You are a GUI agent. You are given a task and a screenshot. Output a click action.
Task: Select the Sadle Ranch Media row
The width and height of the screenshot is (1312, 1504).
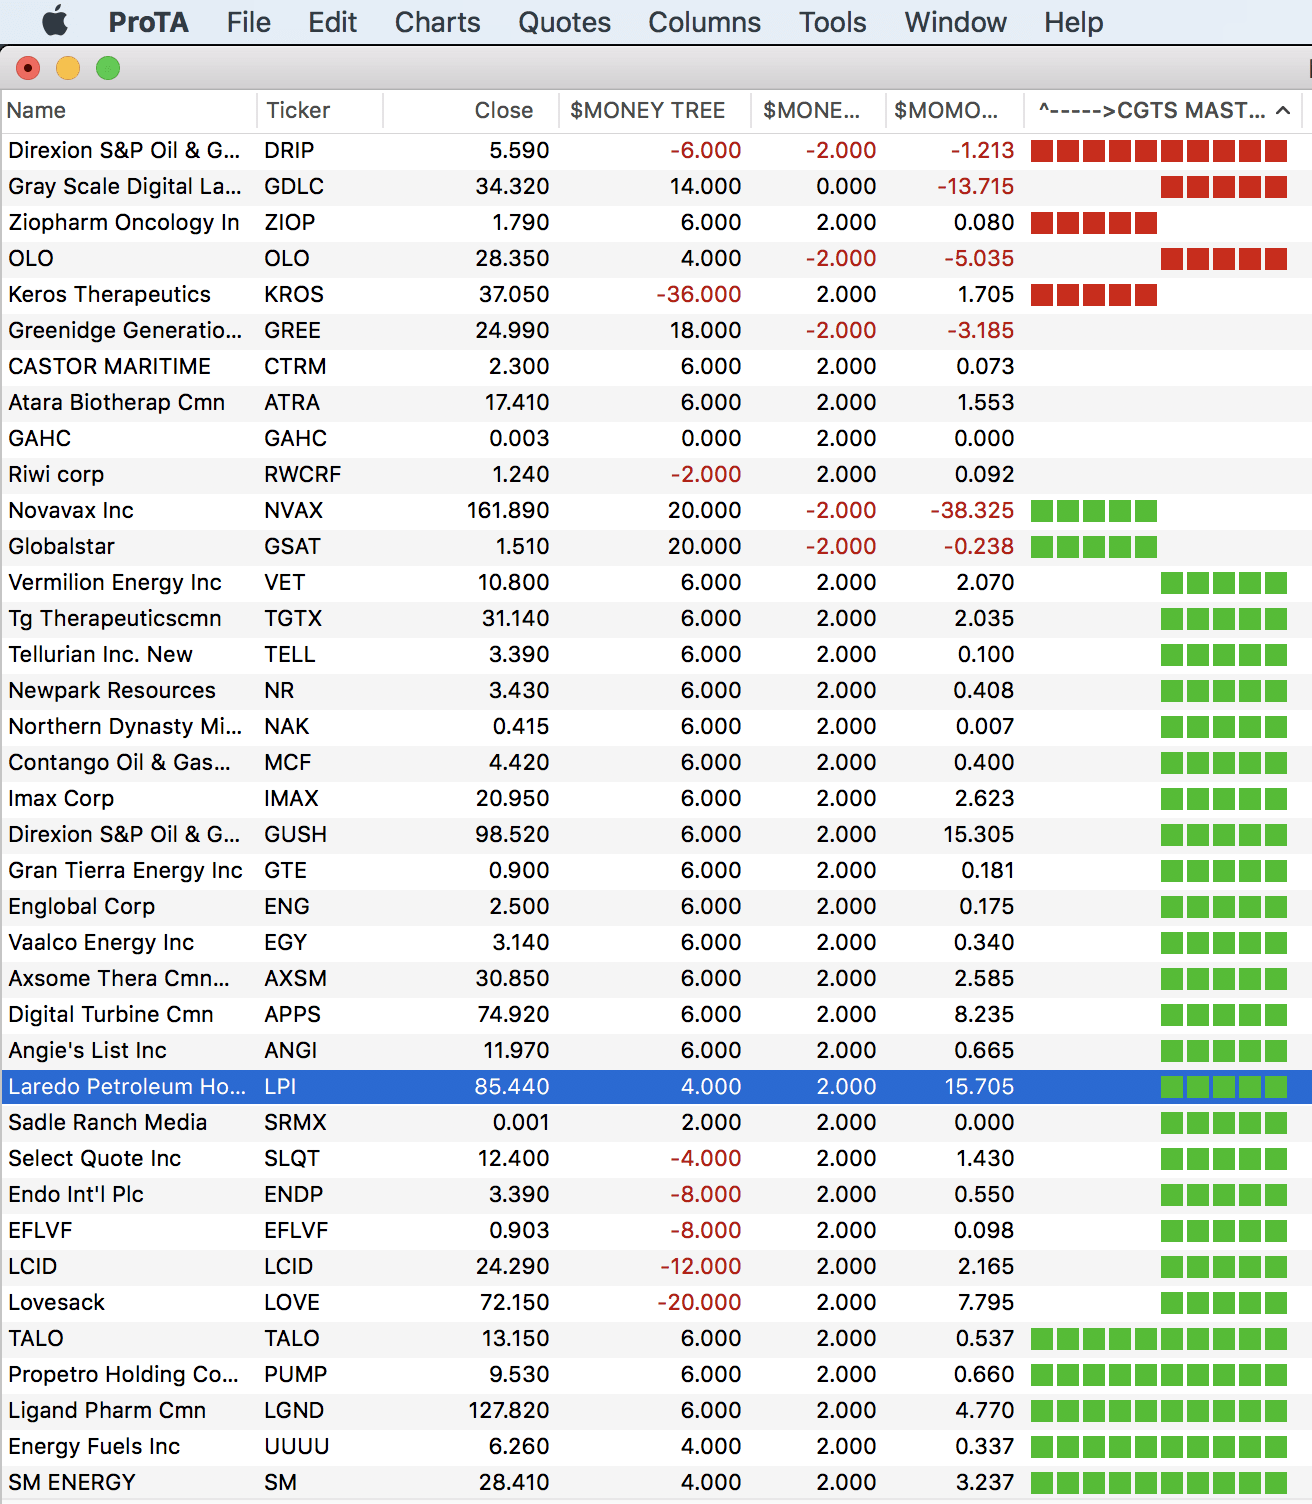(656, 1123)
